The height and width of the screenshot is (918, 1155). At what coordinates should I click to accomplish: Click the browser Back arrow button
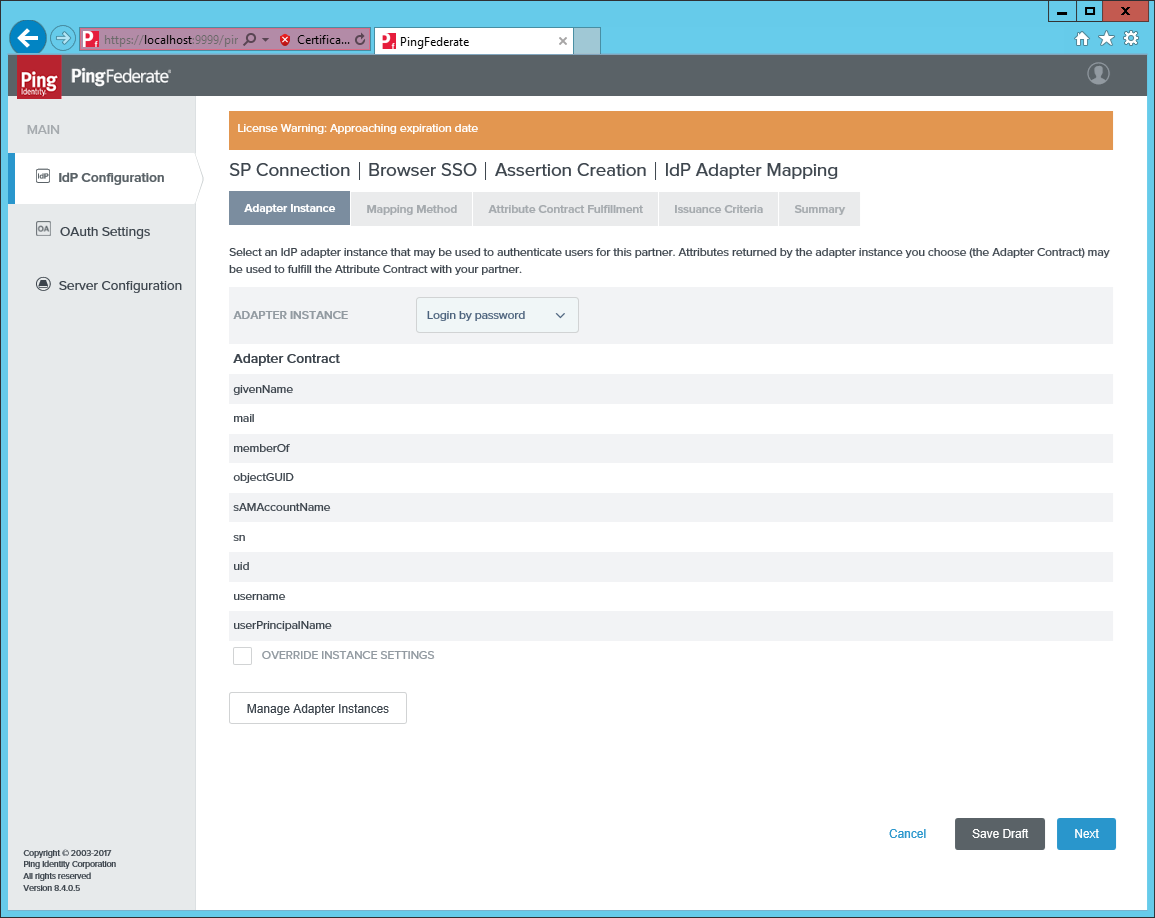[x=28, y=38]
